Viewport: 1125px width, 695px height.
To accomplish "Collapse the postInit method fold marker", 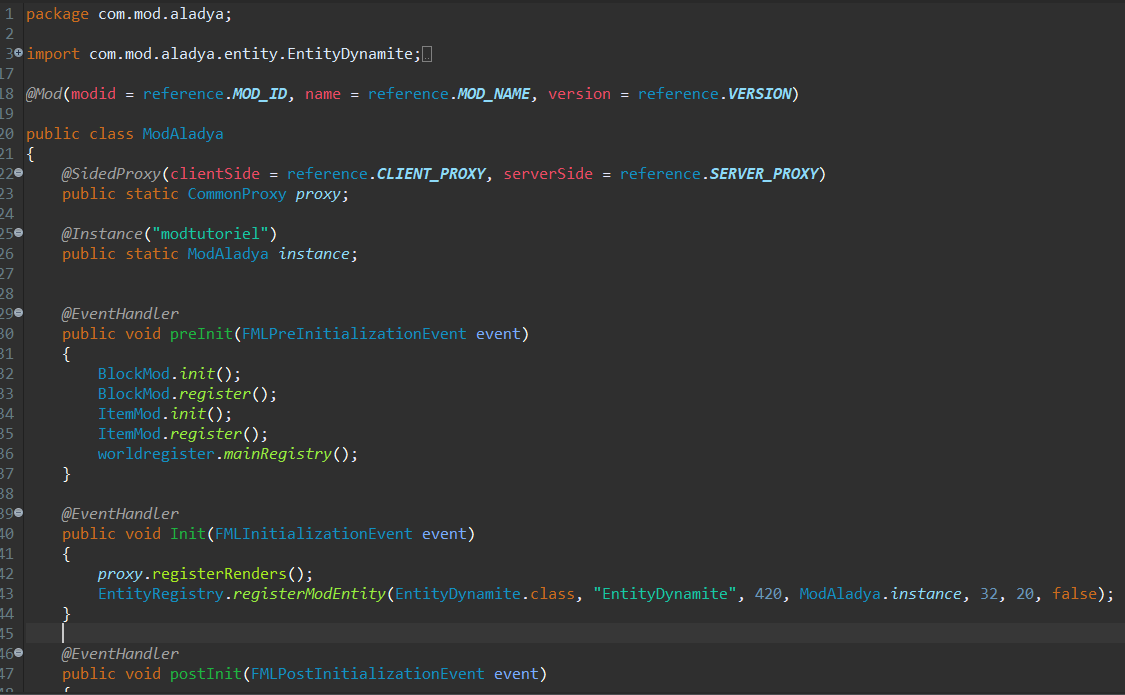I will [x=19, y=653].
